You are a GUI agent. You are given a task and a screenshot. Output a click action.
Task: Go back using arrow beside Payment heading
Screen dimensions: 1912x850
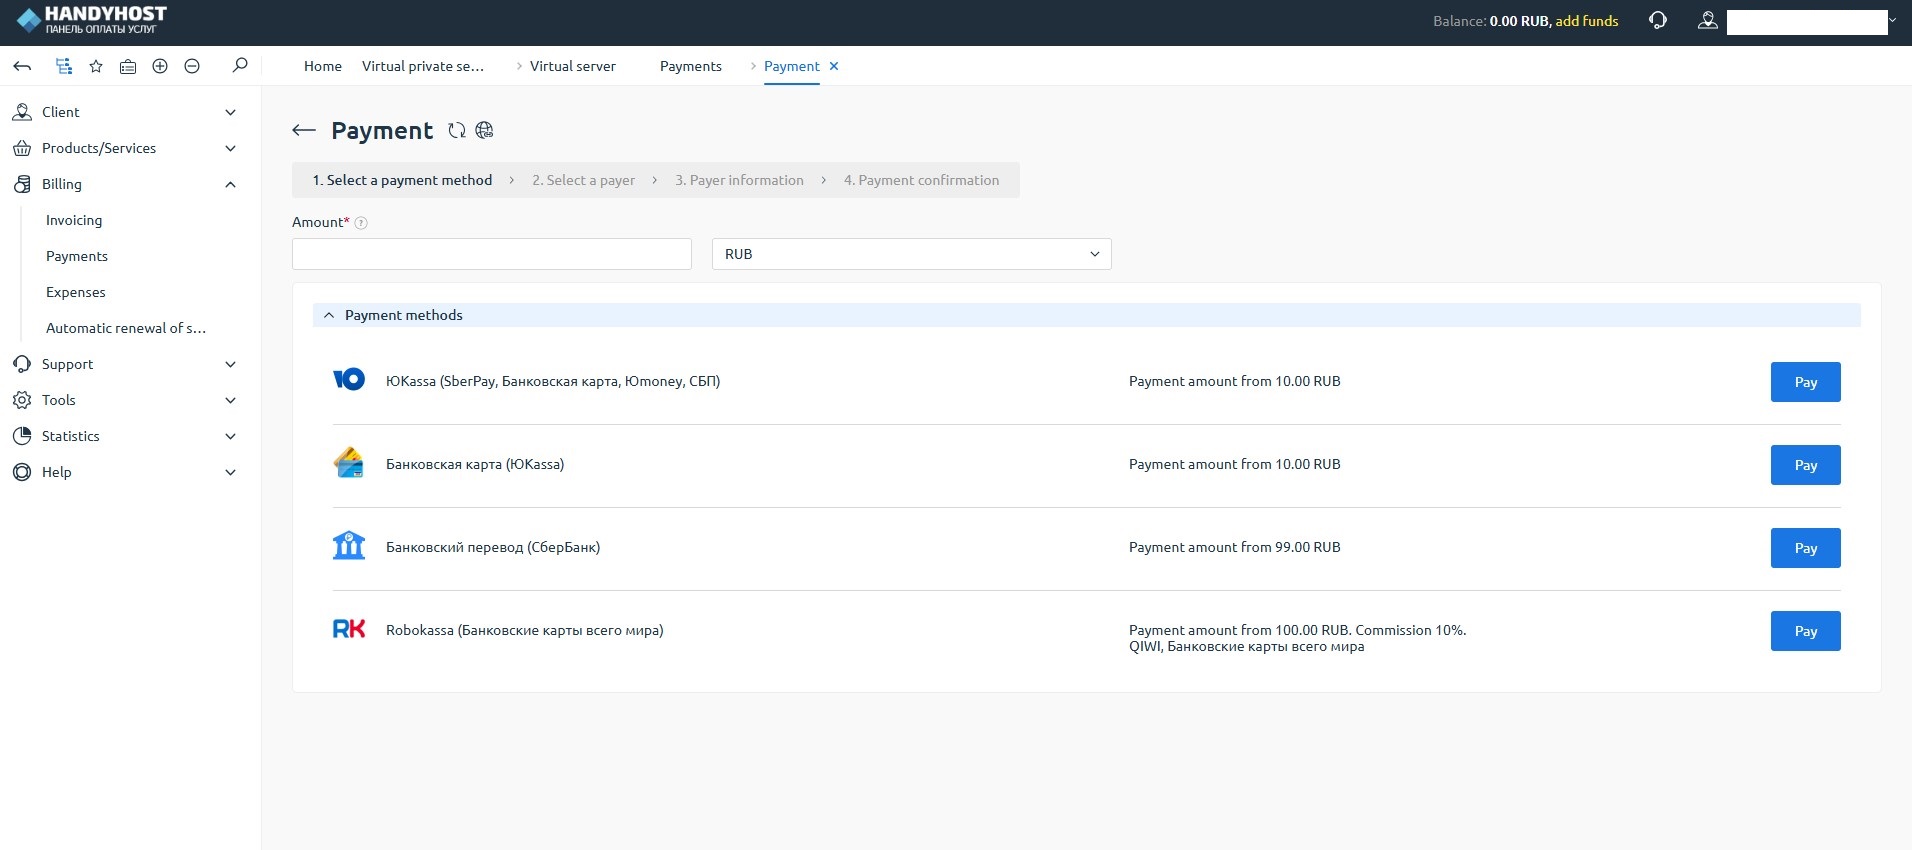(304, 131)
